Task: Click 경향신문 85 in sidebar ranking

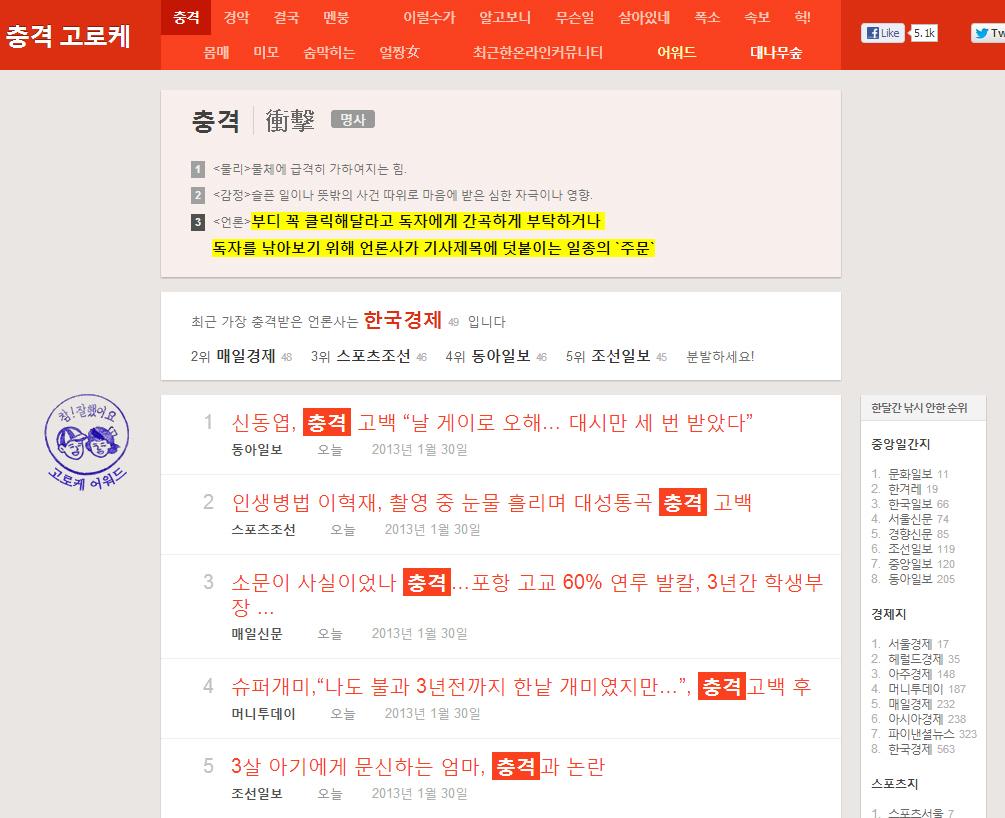Action: pyautogui.click(x=918, y=534)
